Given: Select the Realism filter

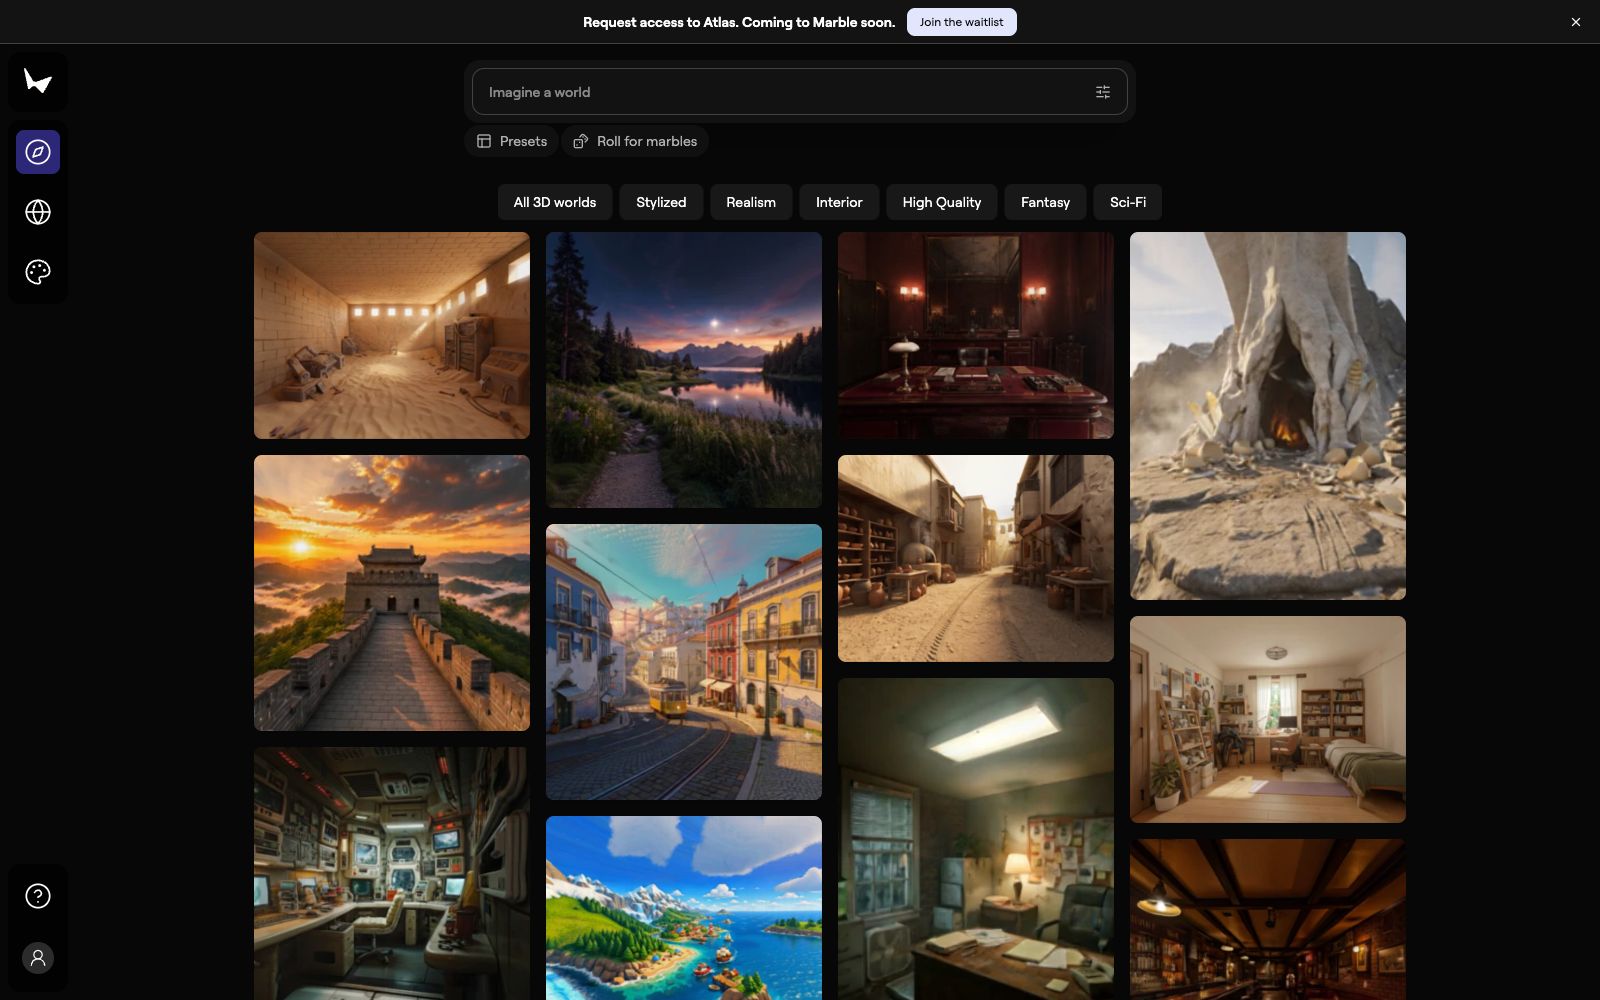Looking at the screenshot, I should (x=751, y=202).
